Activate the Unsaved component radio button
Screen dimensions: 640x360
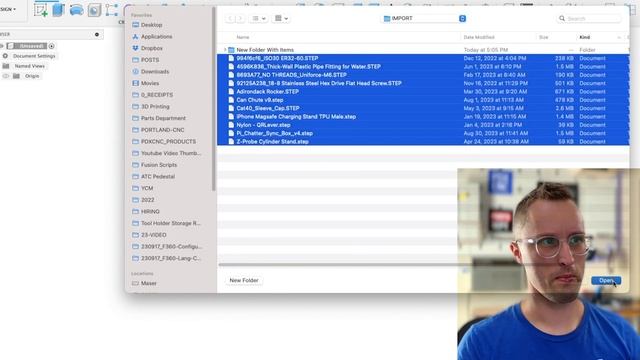[x=51, y=46]
